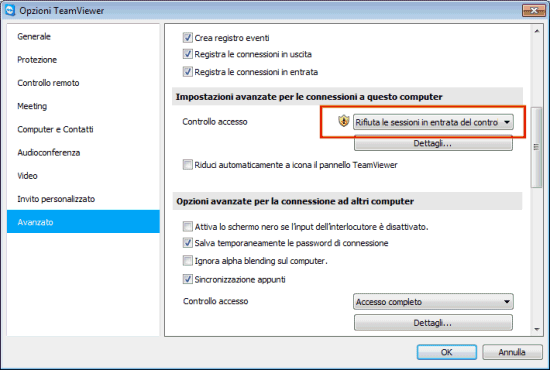
Task: Click the TeamViewer logo in title bar
Action: 10,10
